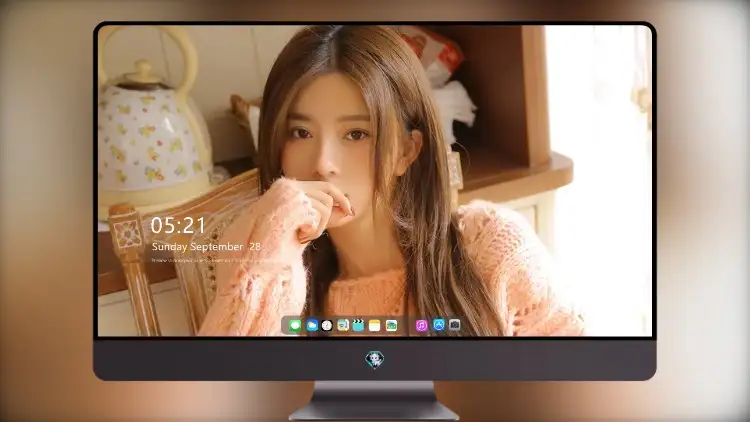Open the green Messages dock icon
This screenshot has width=750, height=422.
[295, 326]
